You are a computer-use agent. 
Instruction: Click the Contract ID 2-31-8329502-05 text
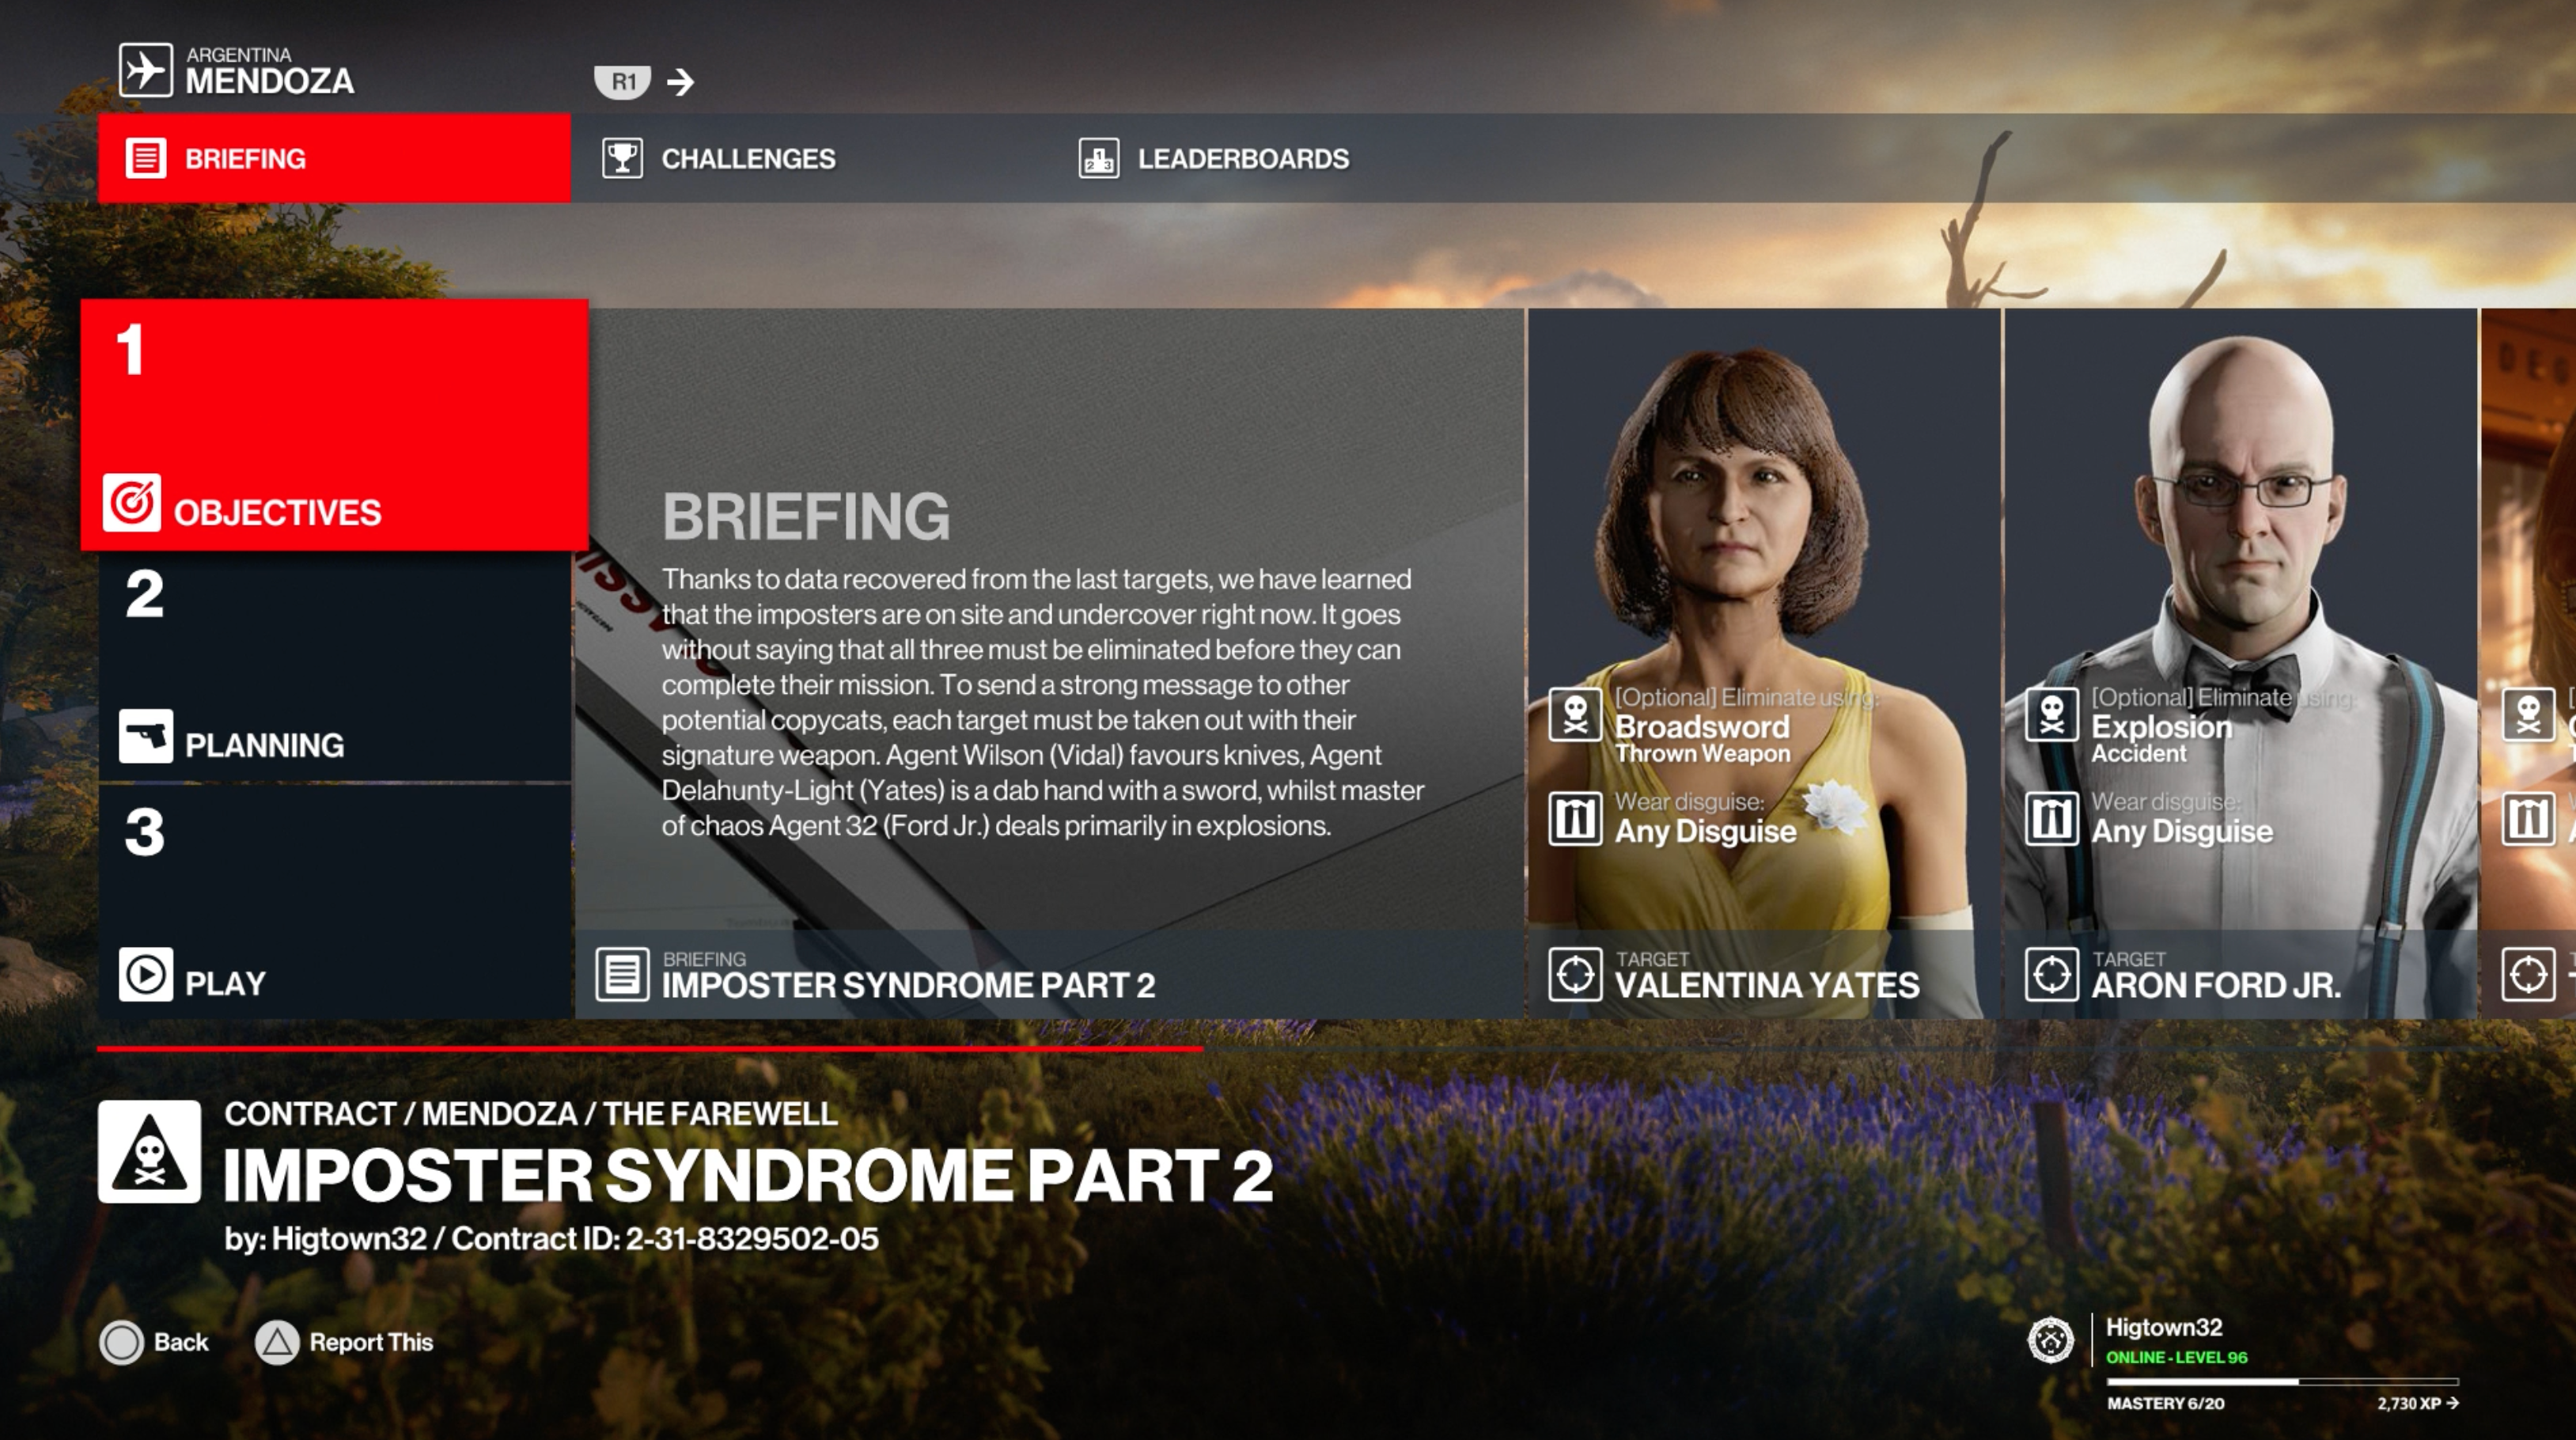coord(665,1239)
